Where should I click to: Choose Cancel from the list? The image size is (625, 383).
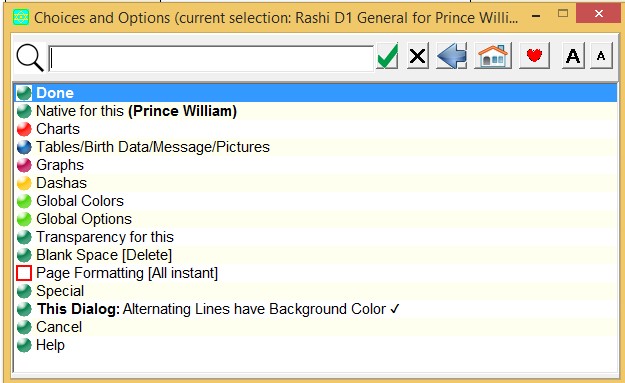tap(315, 327)
